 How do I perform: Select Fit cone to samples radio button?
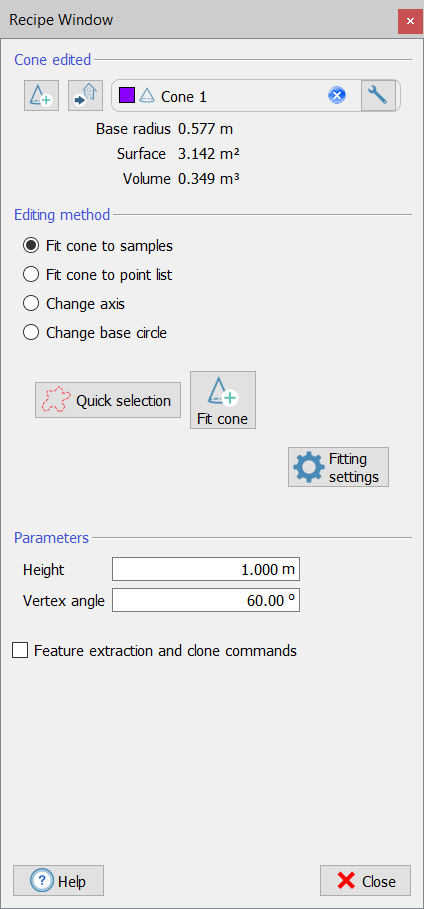(x=31, y=245)
